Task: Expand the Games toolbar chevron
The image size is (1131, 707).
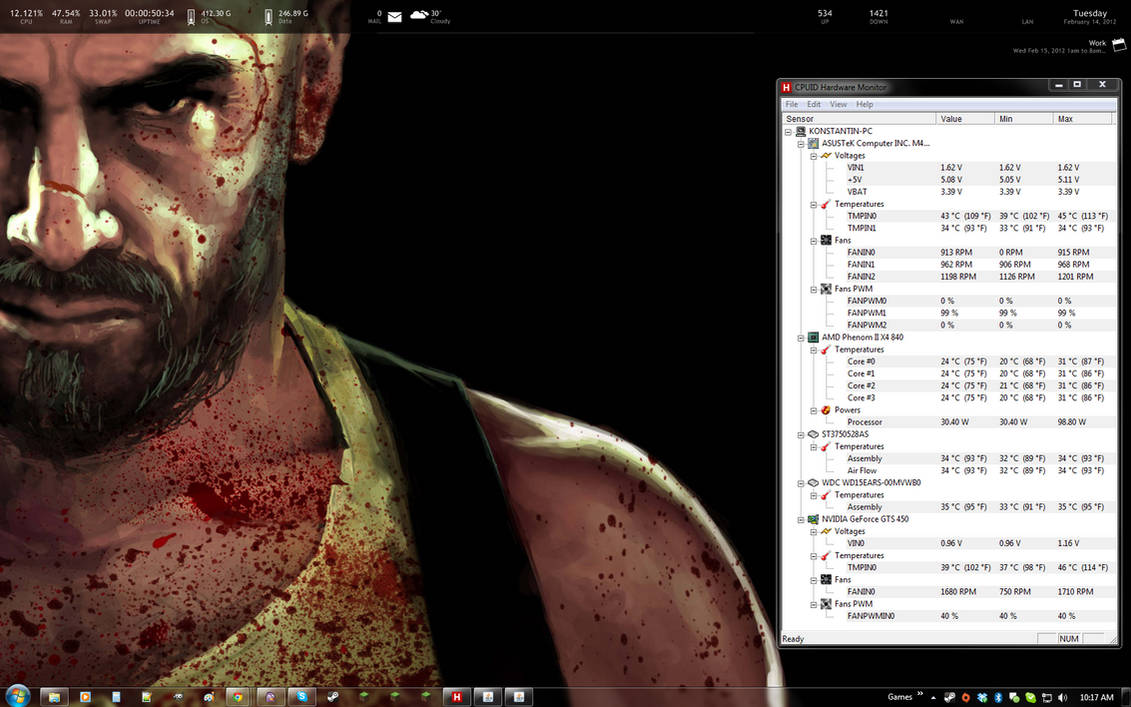Action: pos(920,693)
